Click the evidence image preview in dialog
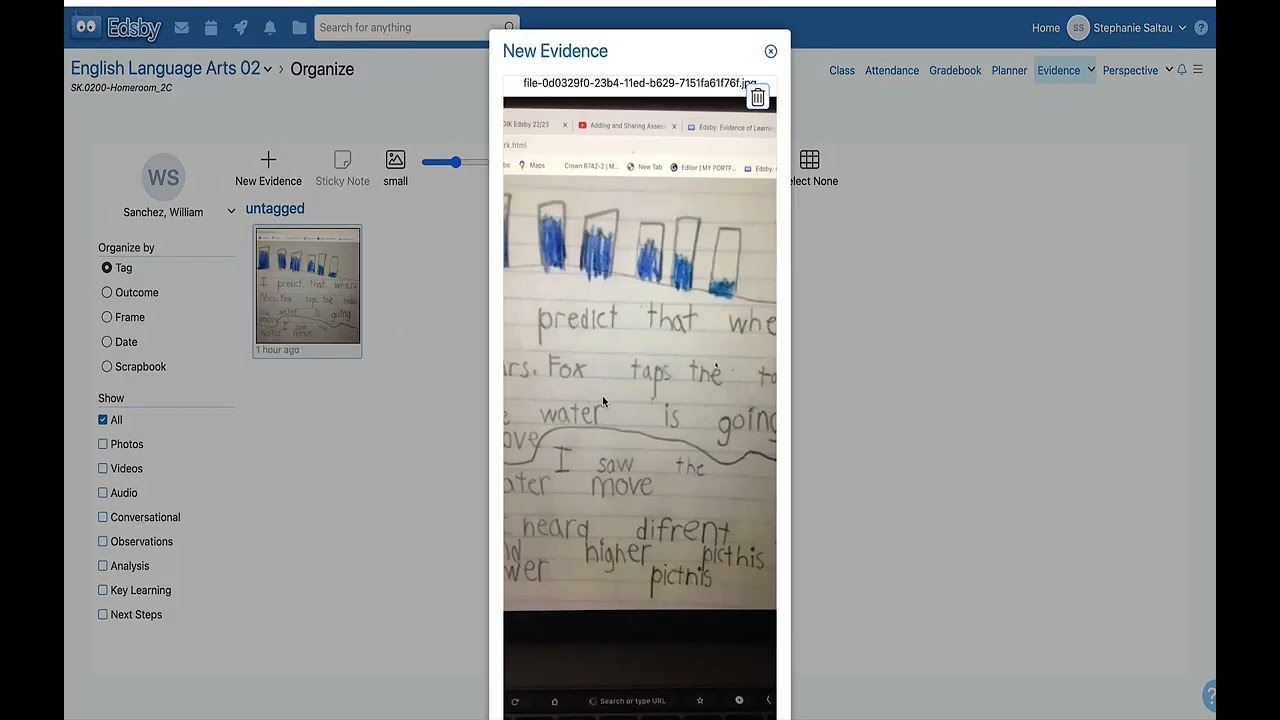This screenshot has width=1280, height=720. 640,408
